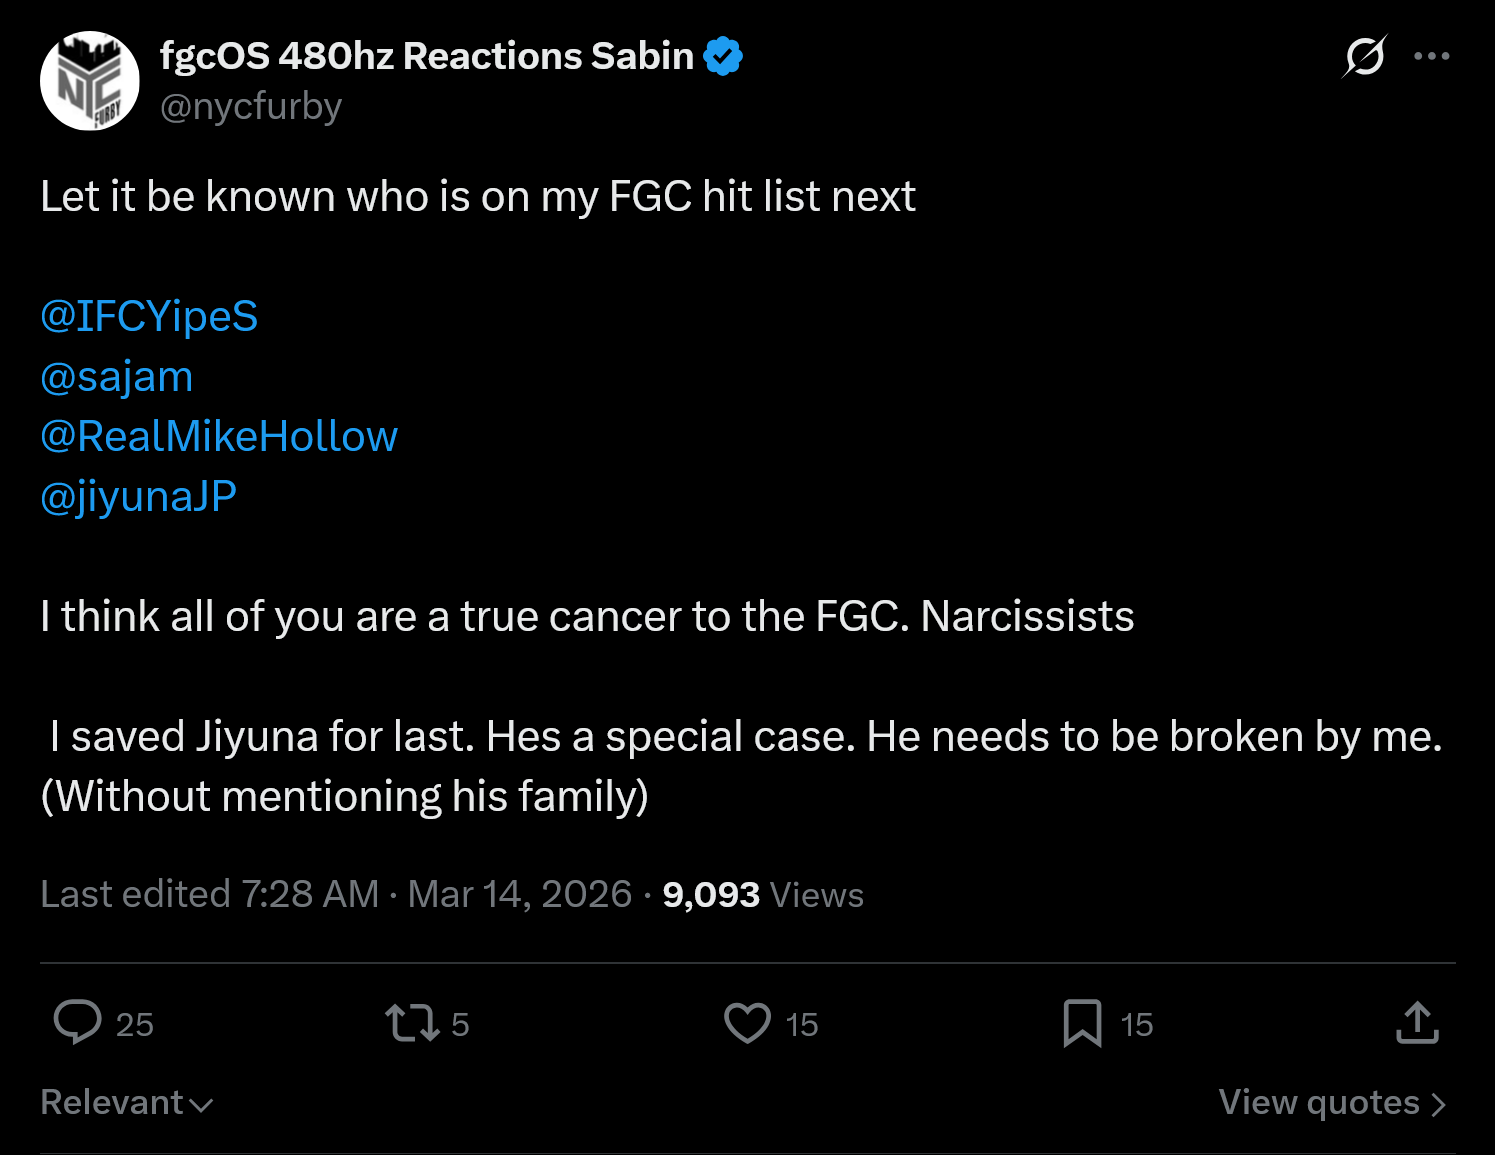Expand the Relevant sort dropdown
1495x1155 pixels.
[127, 1102]
